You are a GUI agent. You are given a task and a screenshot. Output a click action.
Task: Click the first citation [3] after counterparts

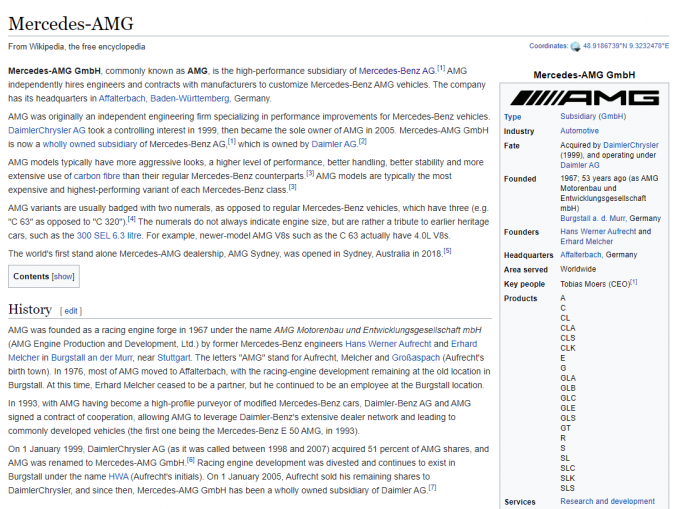point(310,173)
